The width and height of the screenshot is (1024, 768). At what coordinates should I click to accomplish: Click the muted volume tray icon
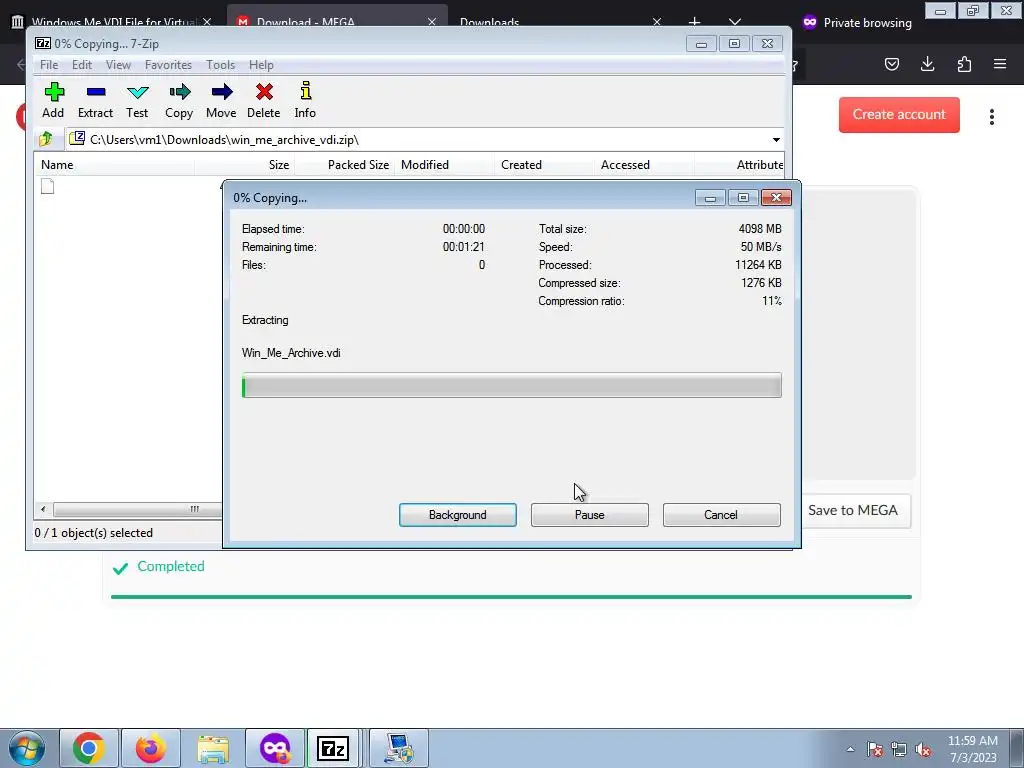[923, 749]
